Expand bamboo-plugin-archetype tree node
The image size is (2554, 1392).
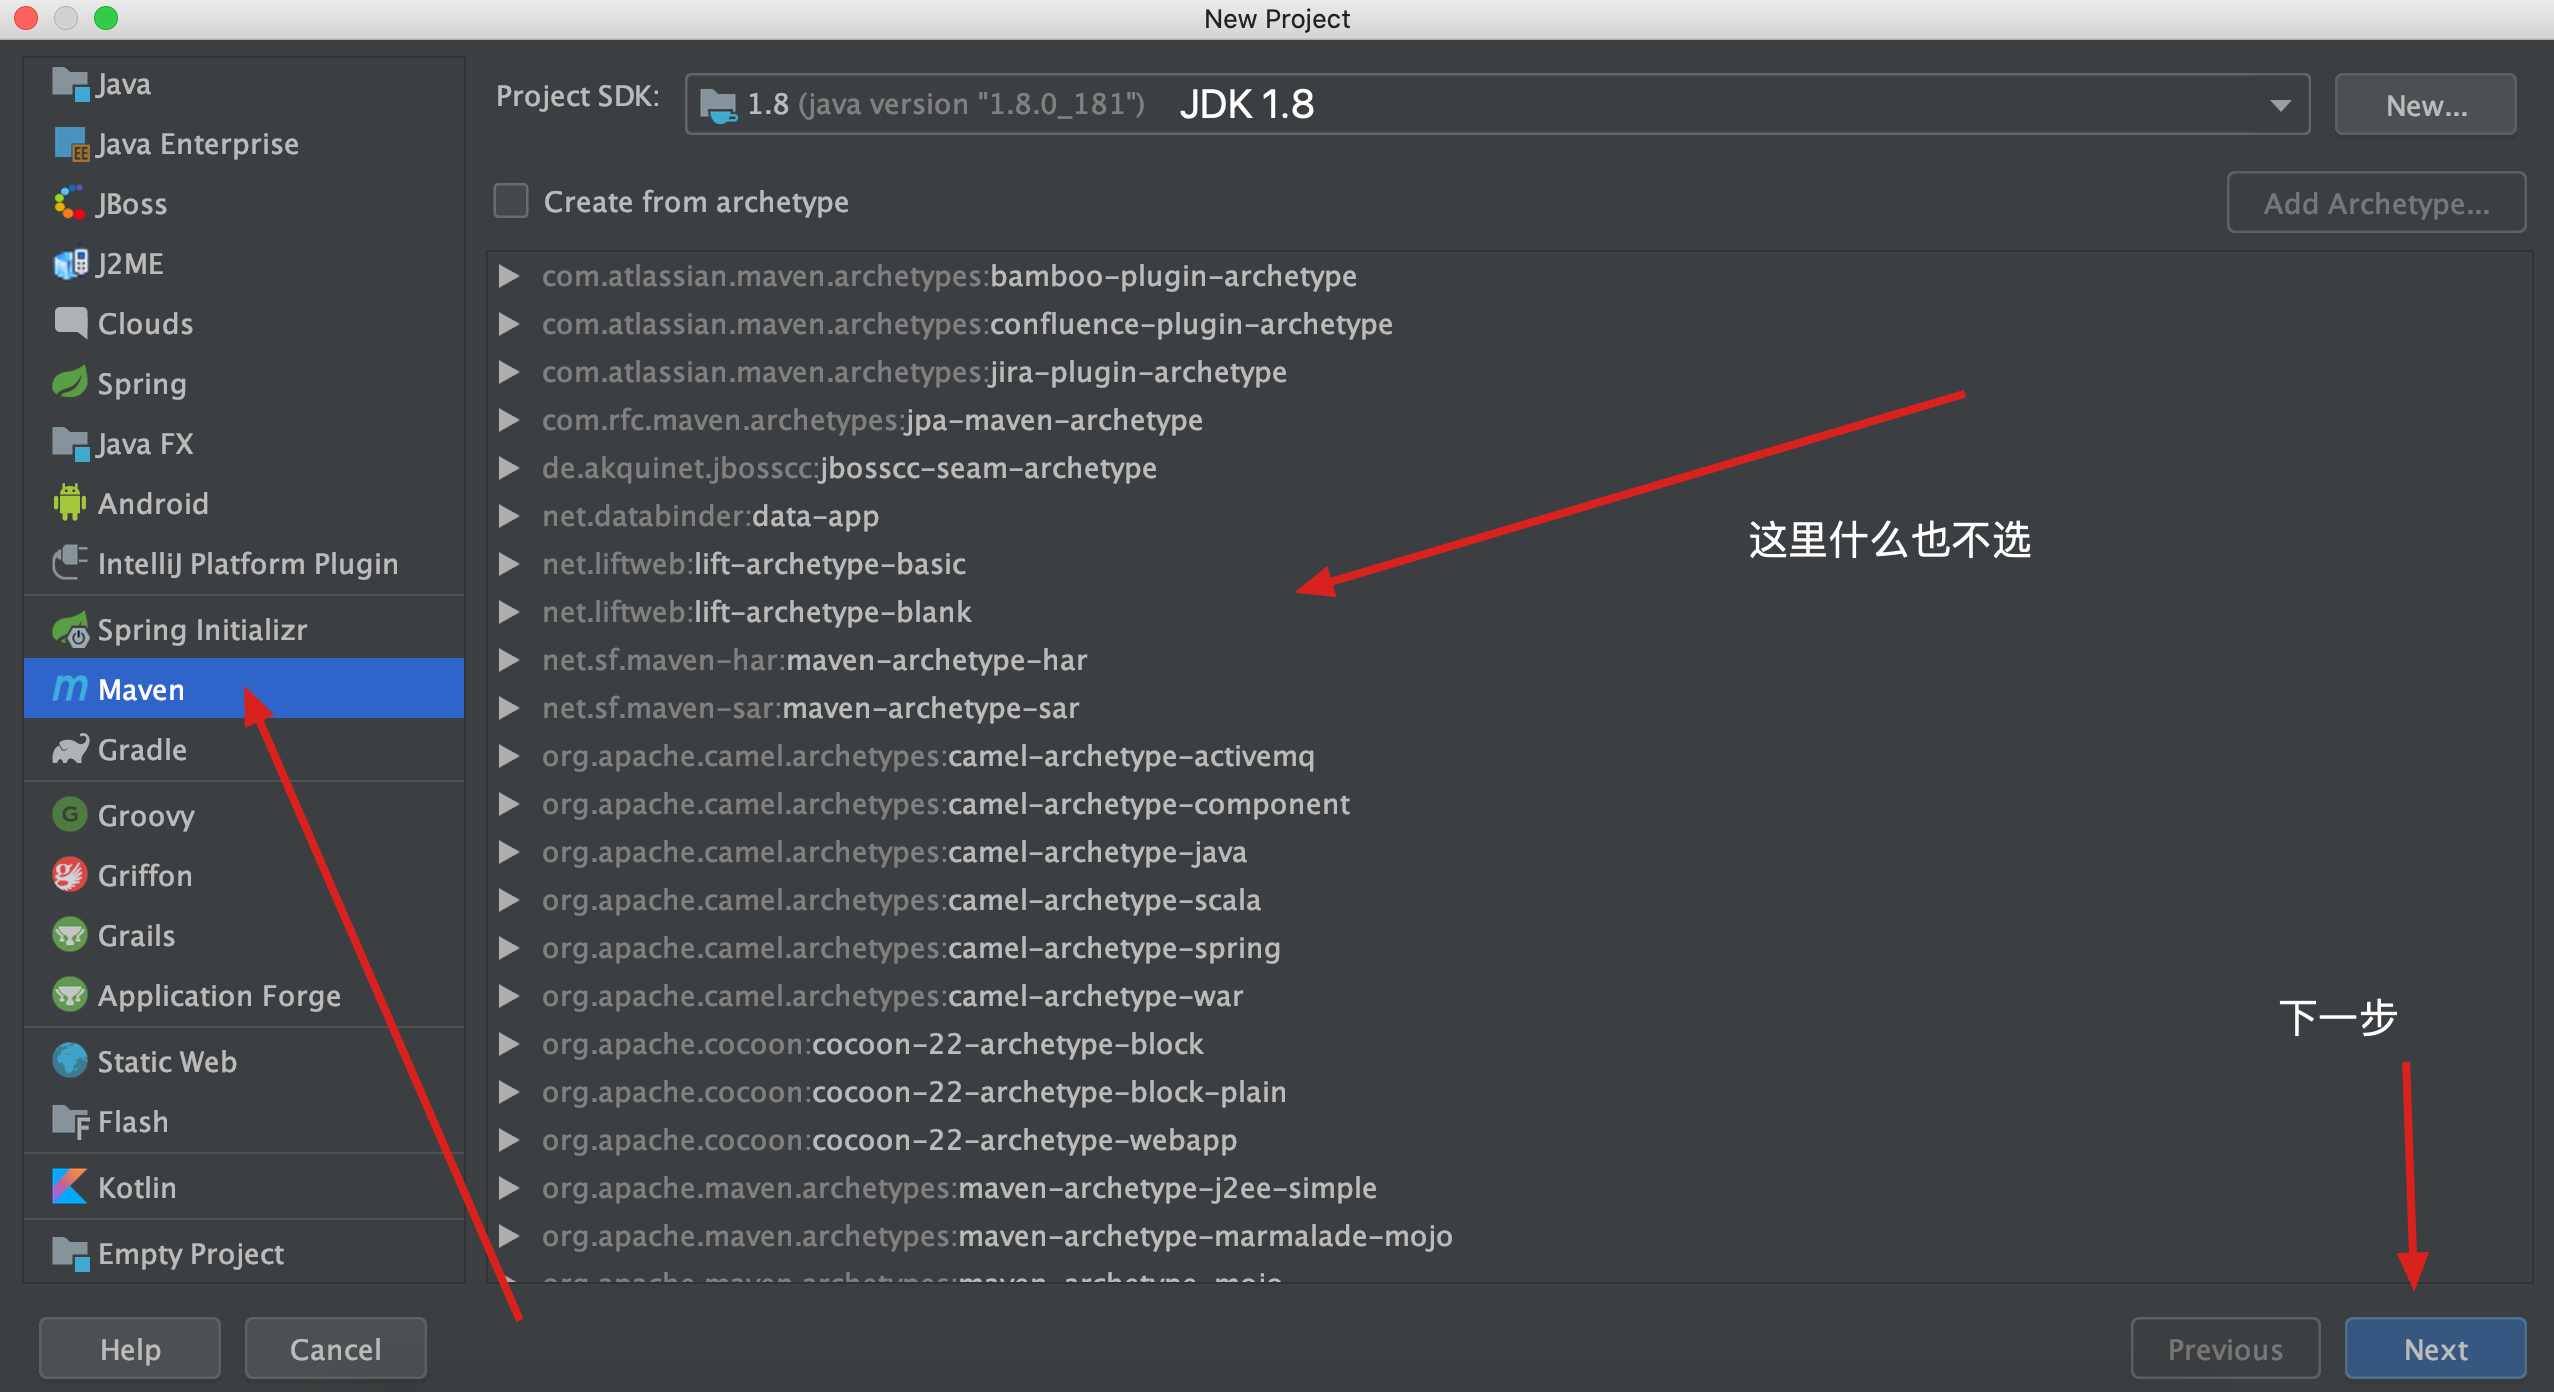509,276
